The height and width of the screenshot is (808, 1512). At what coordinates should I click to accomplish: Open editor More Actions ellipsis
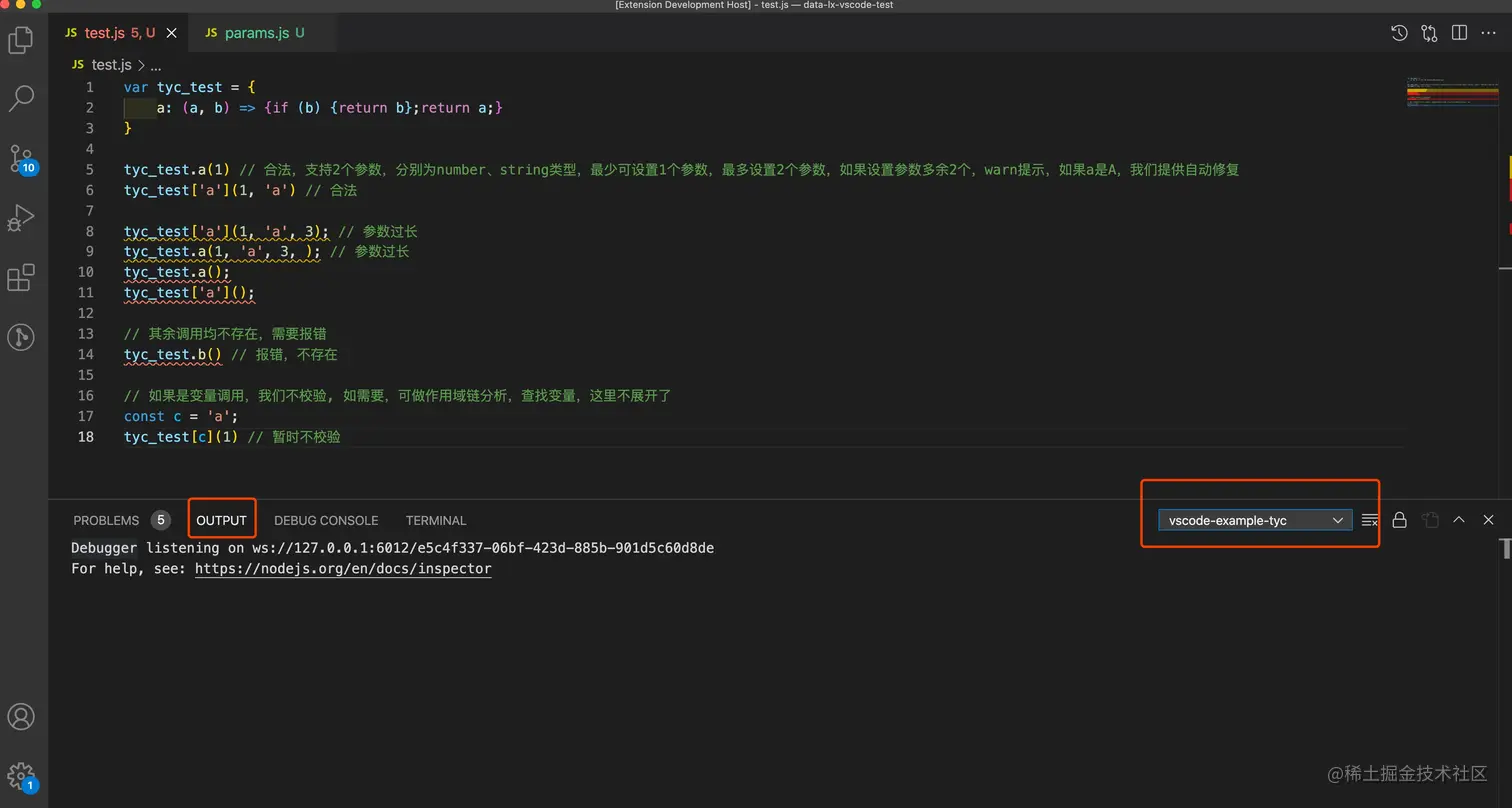coord(1489,33)
